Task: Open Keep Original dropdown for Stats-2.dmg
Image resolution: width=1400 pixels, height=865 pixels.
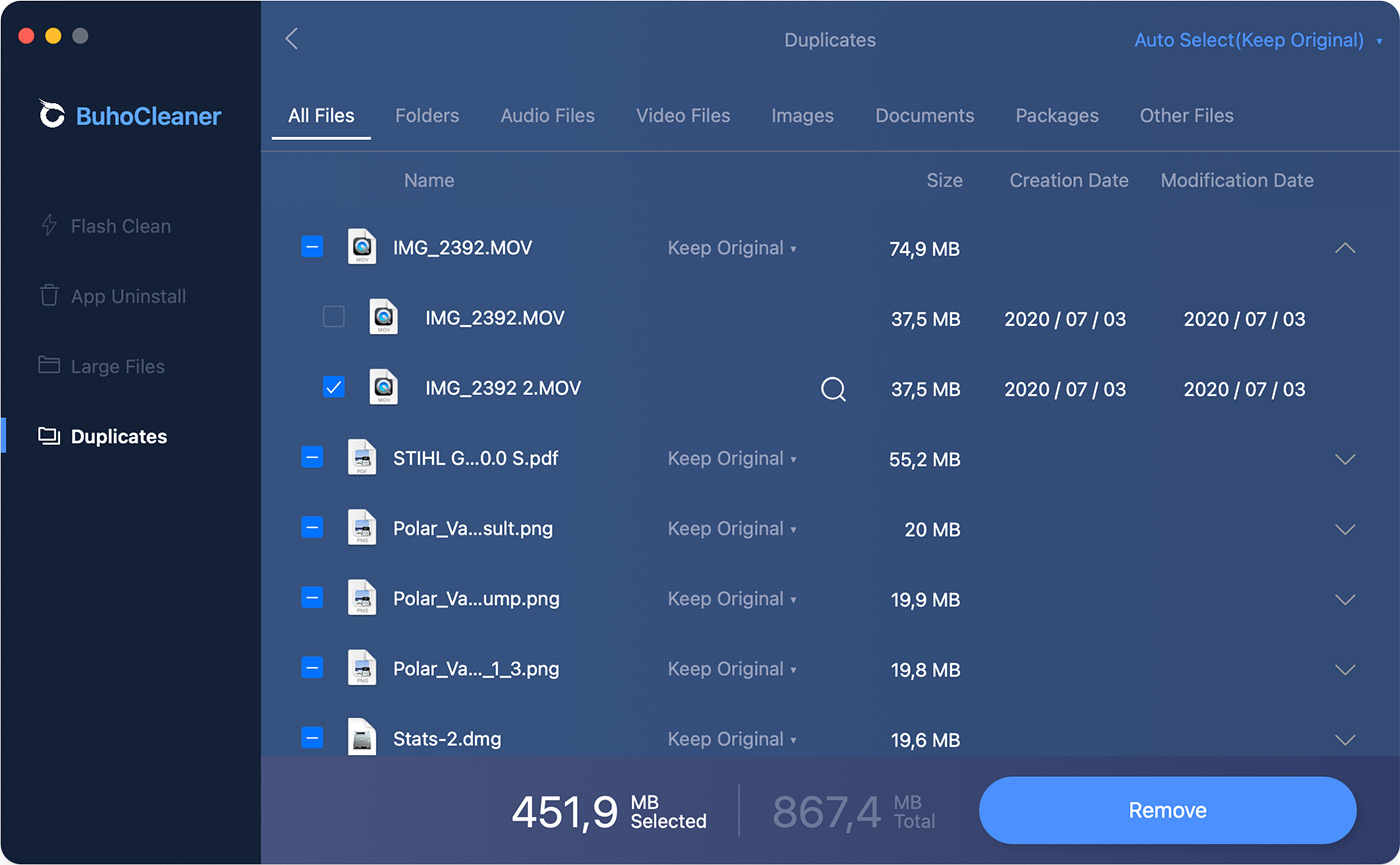Action: coord(732,739)
